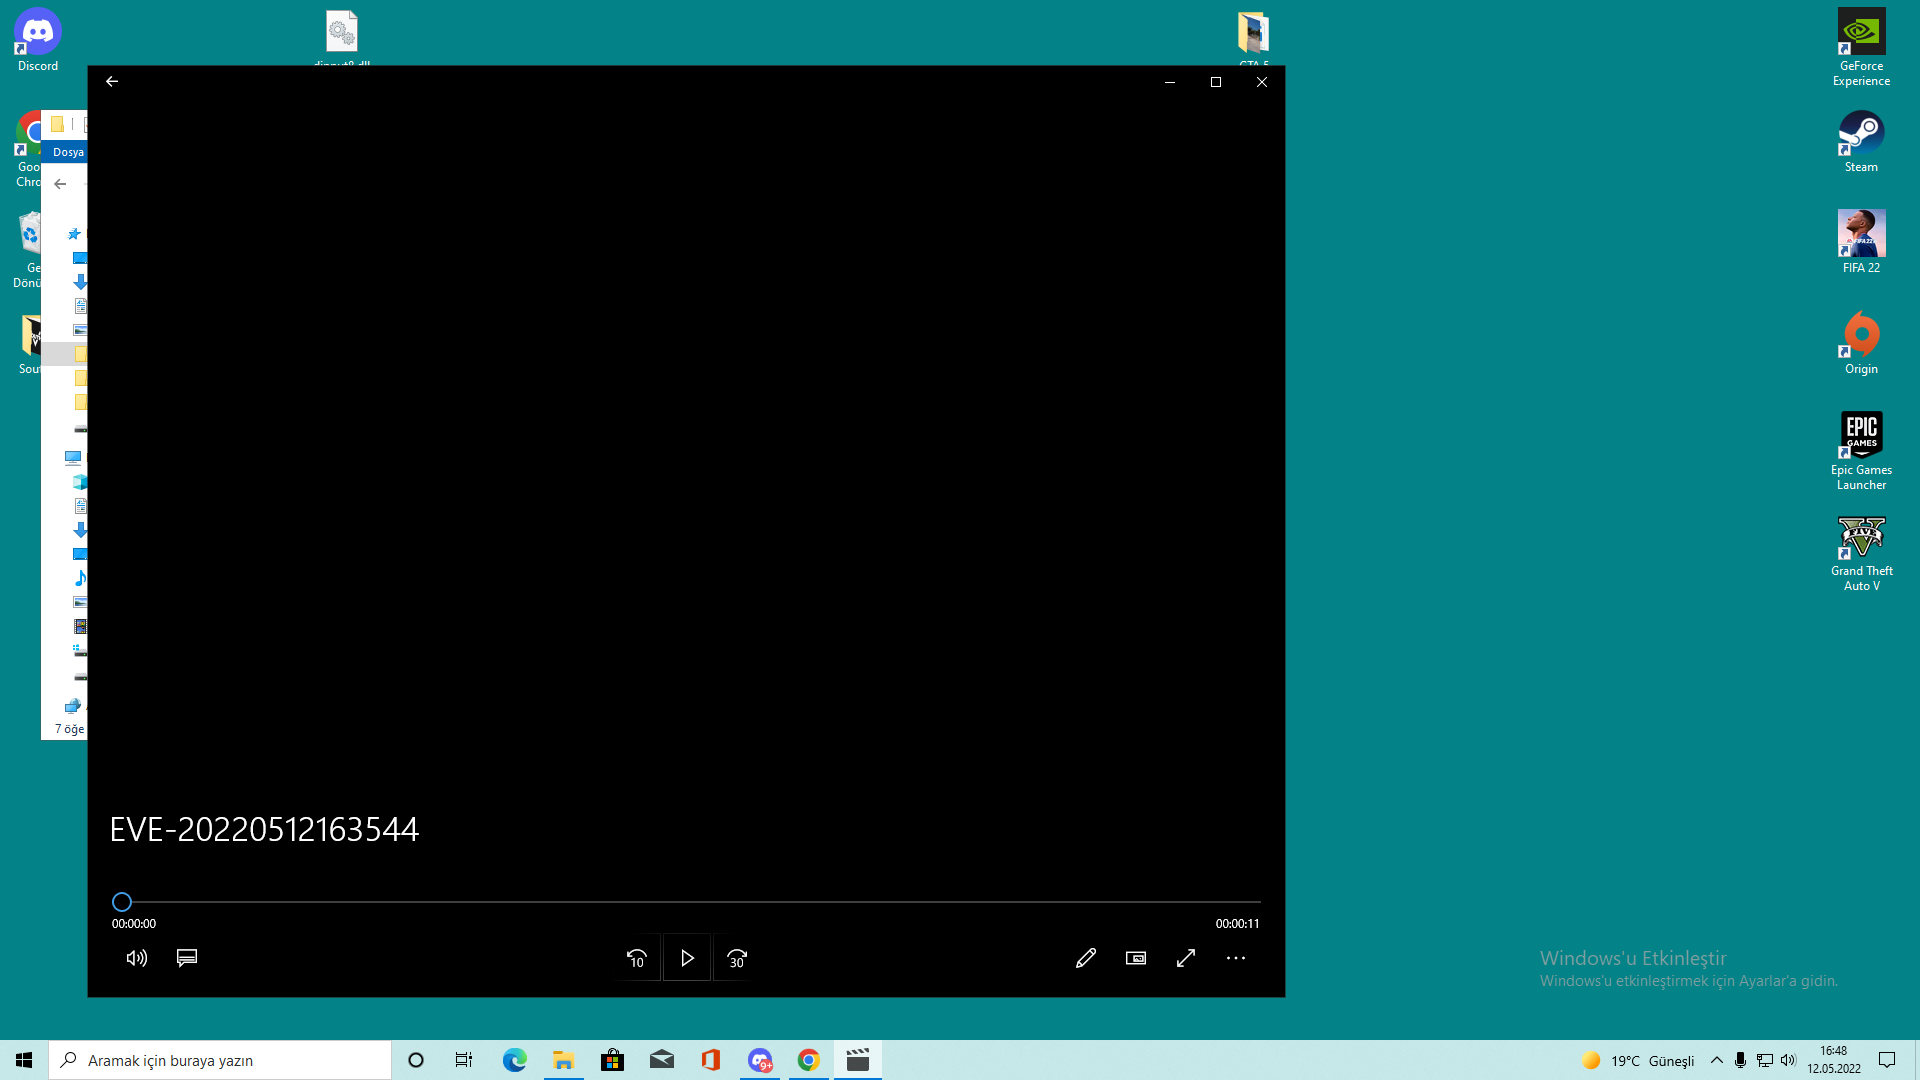Open Microsoft Store taskbar icon
The image size is (1920, 1080).
click(x=612, y=1060)
